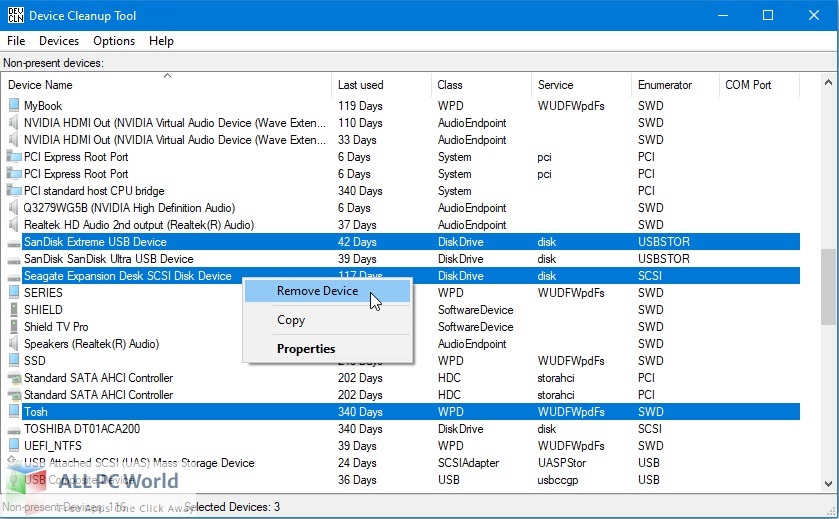The height and width of the screenshot is (519, 839).
Task: Click scrollbar up arrow
Action: tap(828, 82)
